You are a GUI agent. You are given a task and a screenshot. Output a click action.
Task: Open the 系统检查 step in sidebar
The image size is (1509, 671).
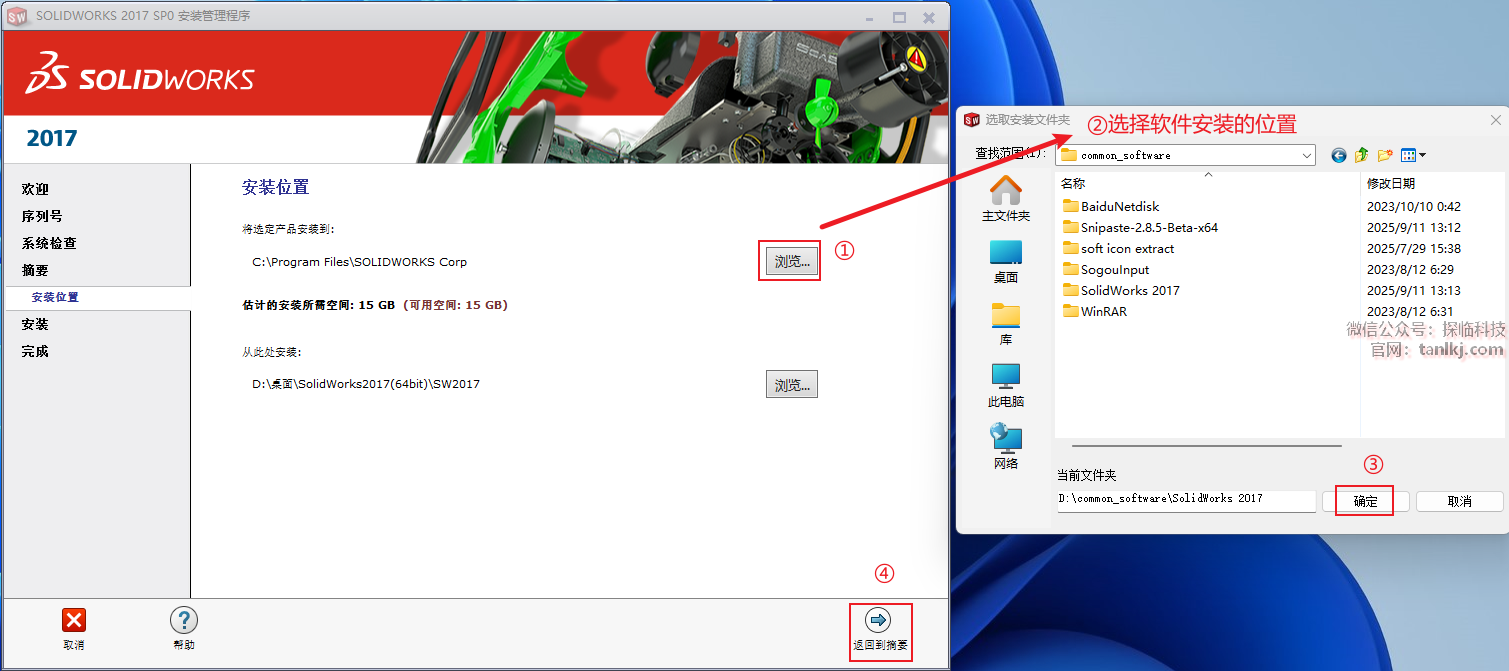[x=49, y=243]
